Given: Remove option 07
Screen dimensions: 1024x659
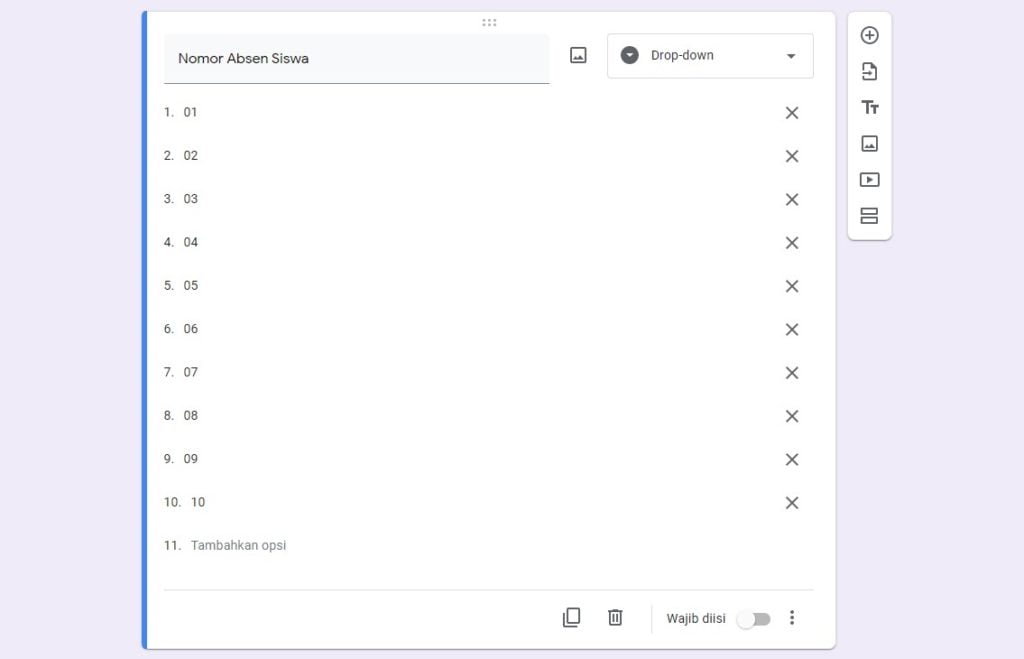Looking at the screenshot, I should (792, 373).
